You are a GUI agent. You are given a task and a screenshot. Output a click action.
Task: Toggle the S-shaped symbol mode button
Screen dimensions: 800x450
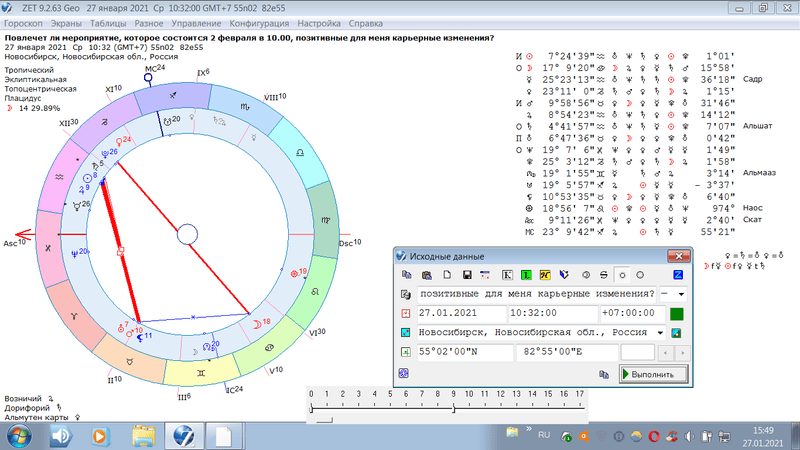click(603, 274)
